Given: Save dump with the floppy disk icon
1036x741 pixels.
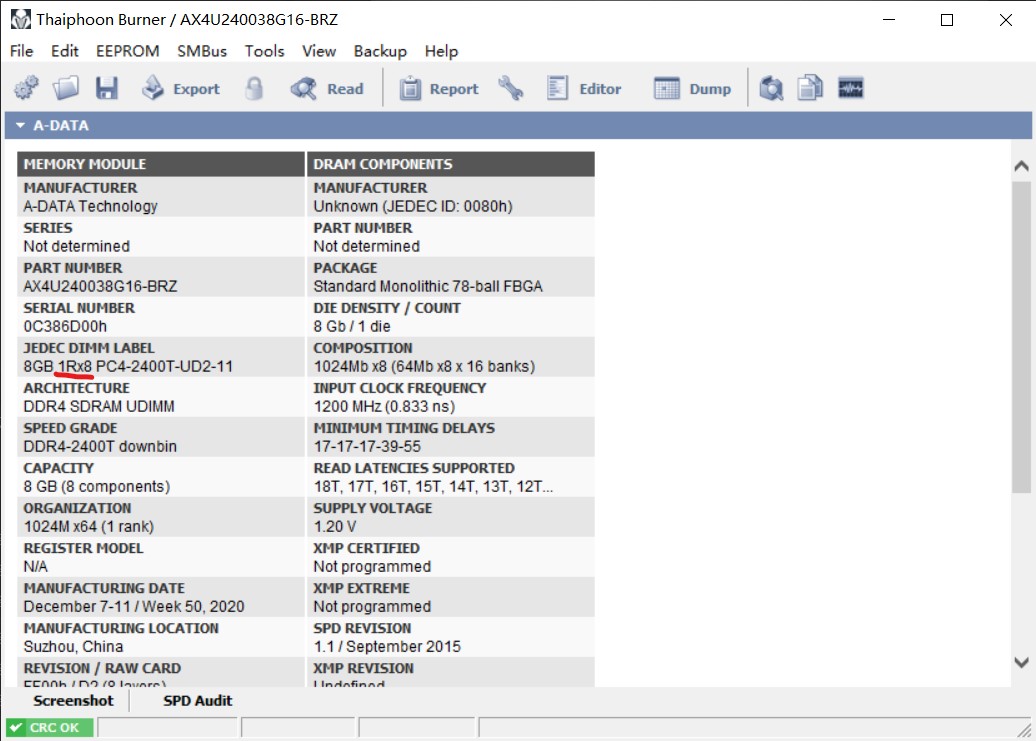Looking at the screenshot, I should coord(106,88).
